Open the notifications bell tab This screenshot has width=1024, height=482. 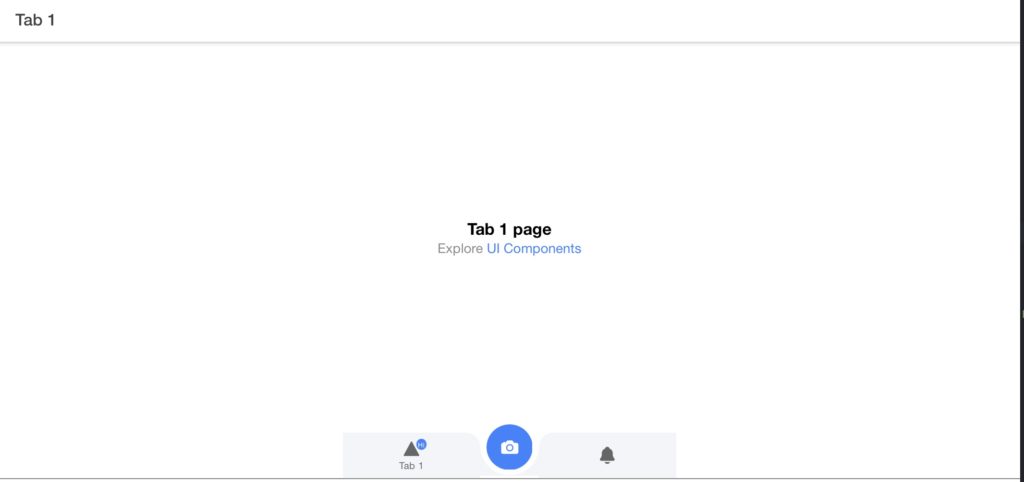tap(607, 455)
